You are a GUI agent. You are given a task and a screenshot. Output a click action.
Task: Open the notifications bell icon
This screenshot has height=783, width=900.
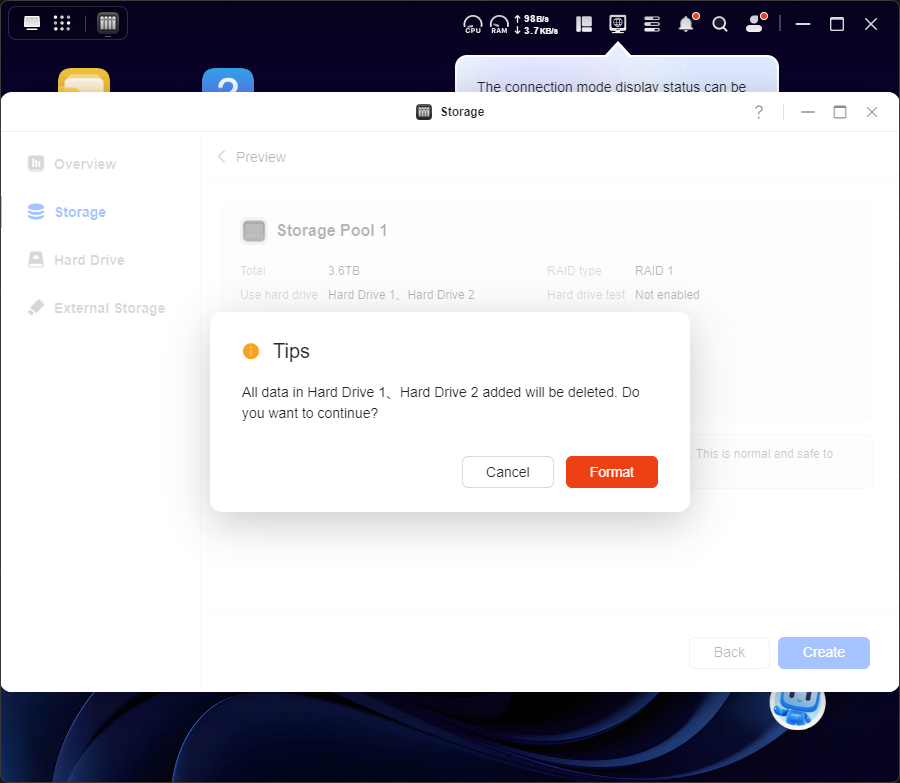point(686,24)
